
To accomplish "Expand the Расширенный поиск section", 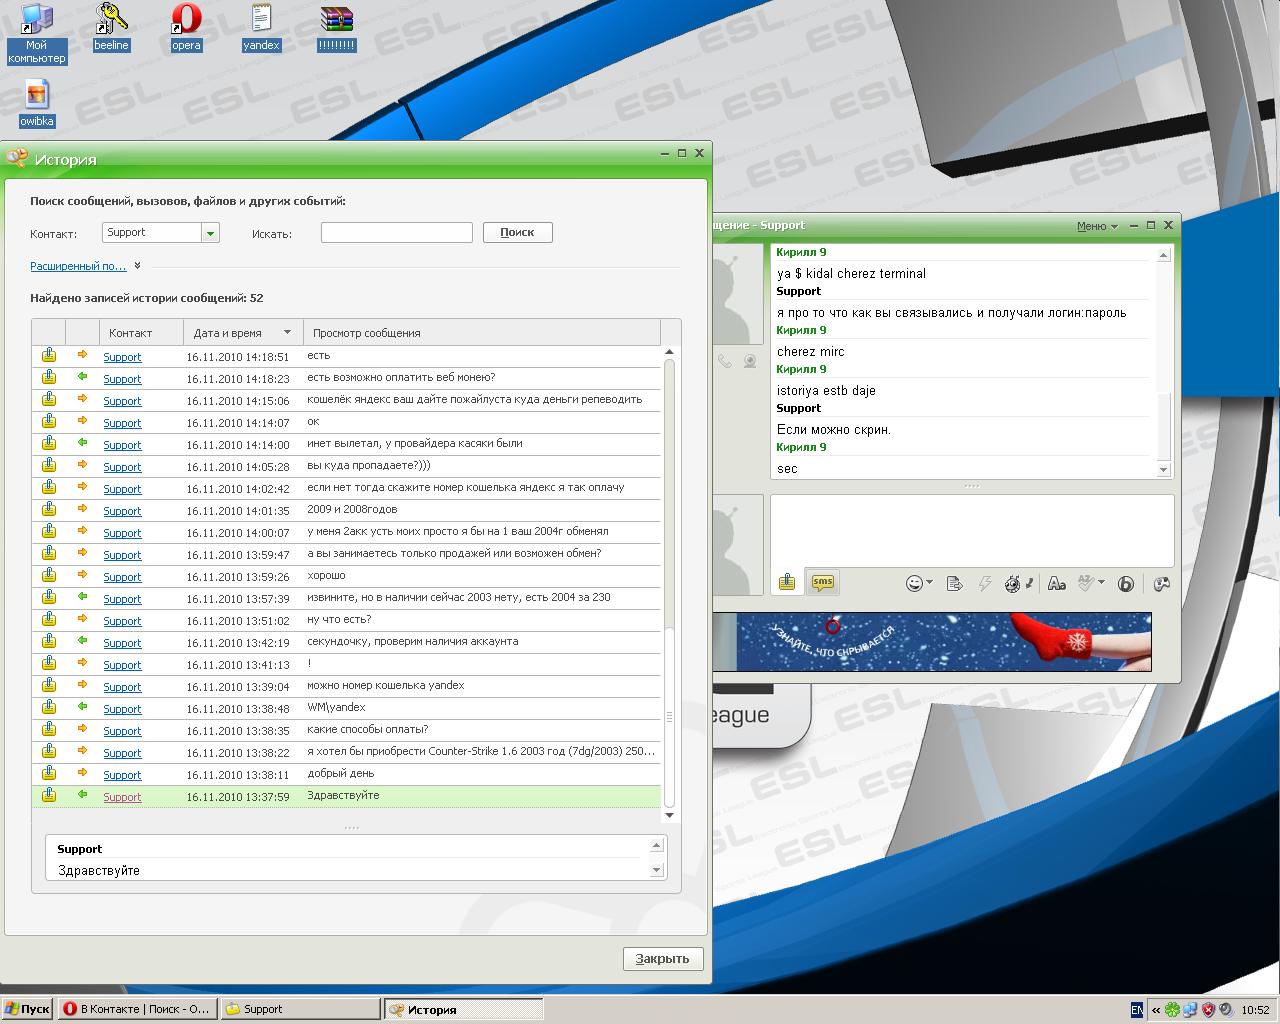I will tap(78, 266).
